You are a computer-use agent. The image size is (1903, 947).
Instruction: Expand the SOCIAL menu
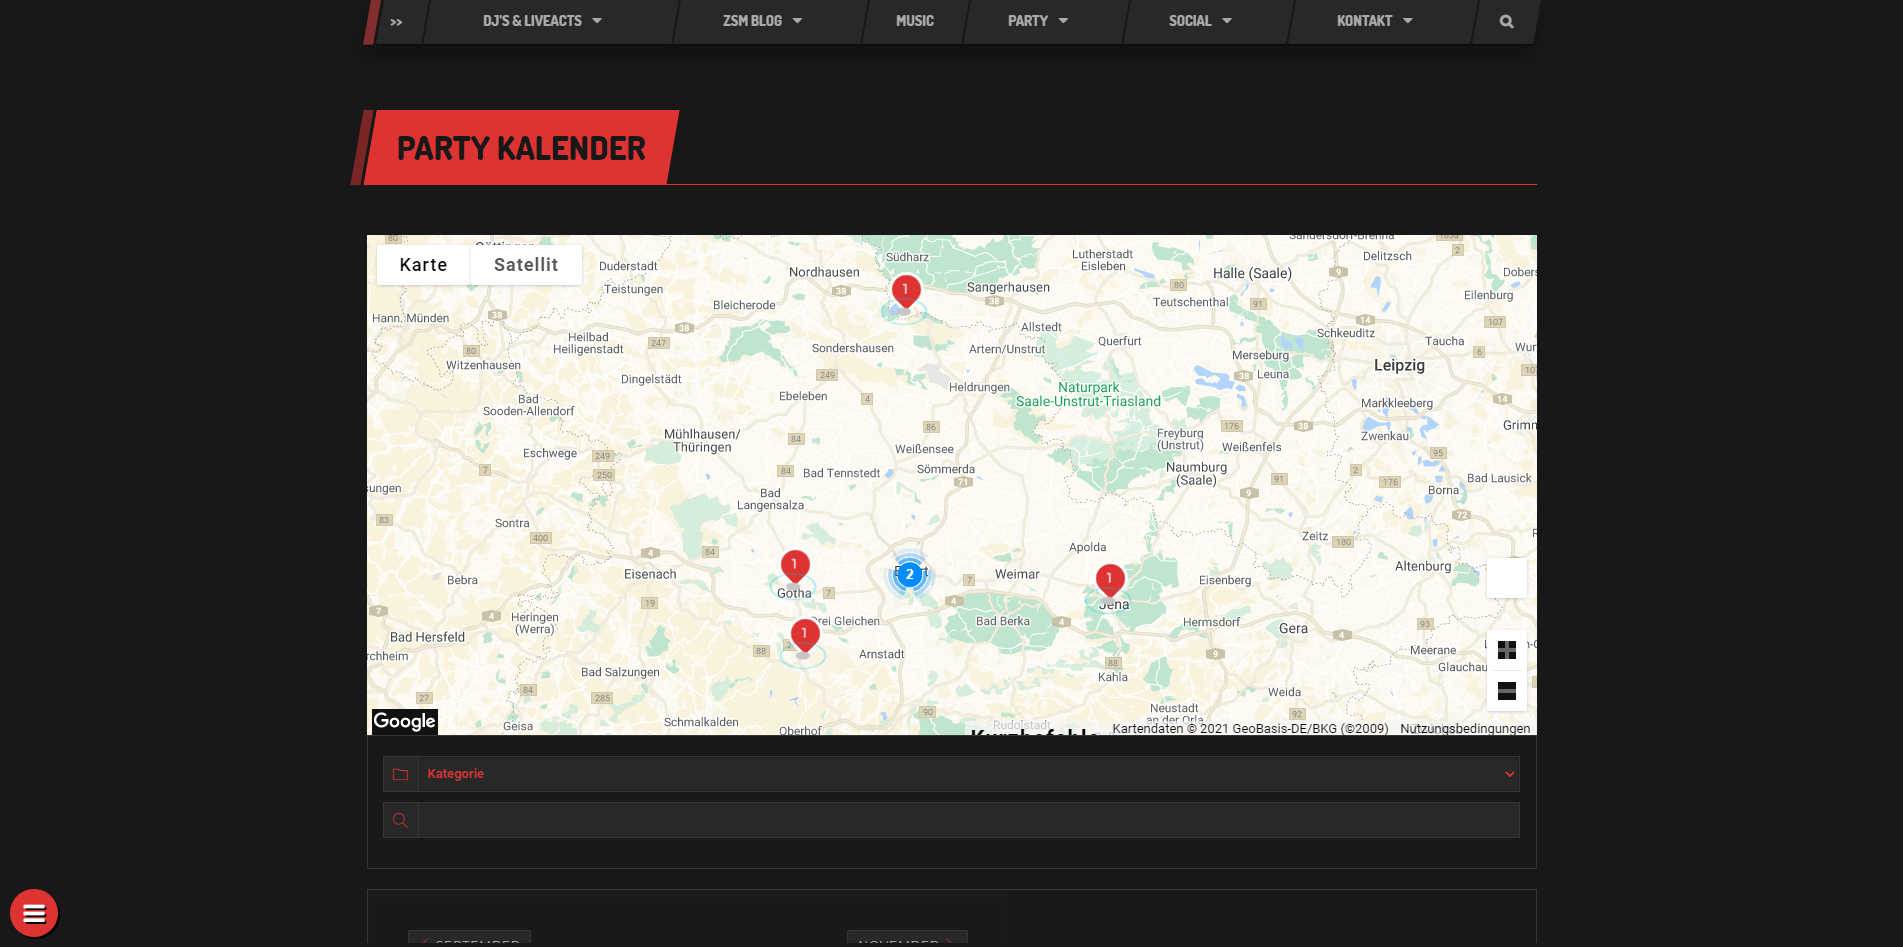tap(1200, 21)
